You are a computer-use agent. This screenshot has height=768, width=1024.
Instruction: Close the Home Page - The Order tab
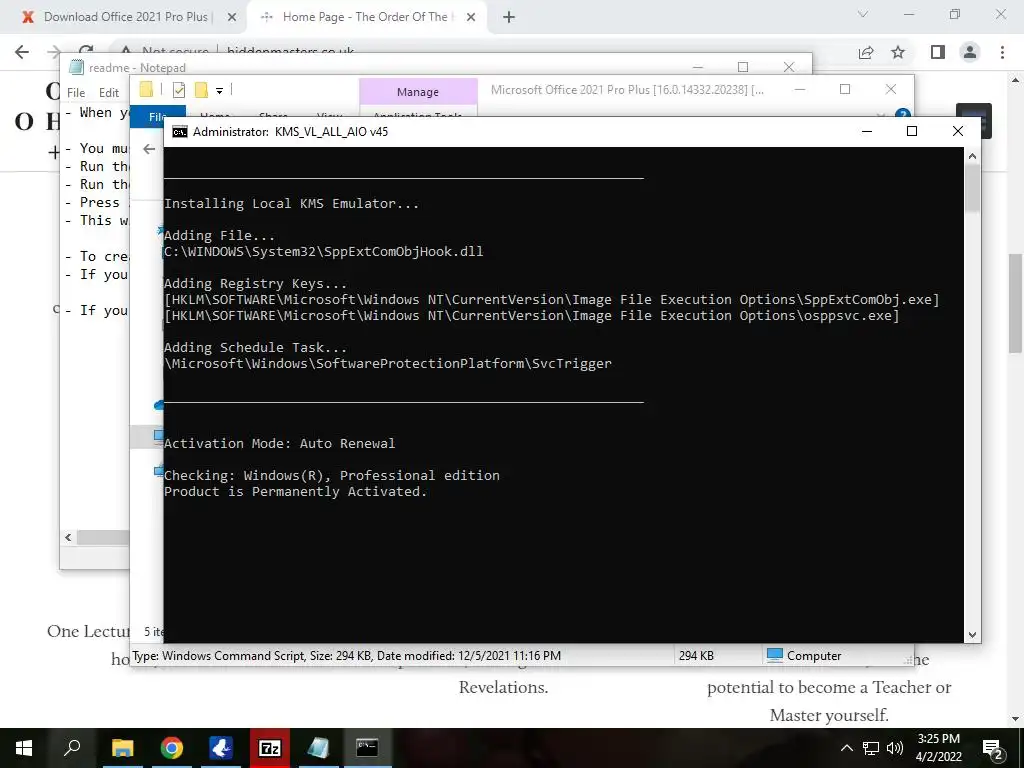pyautogui.click(x=471, y=18)
